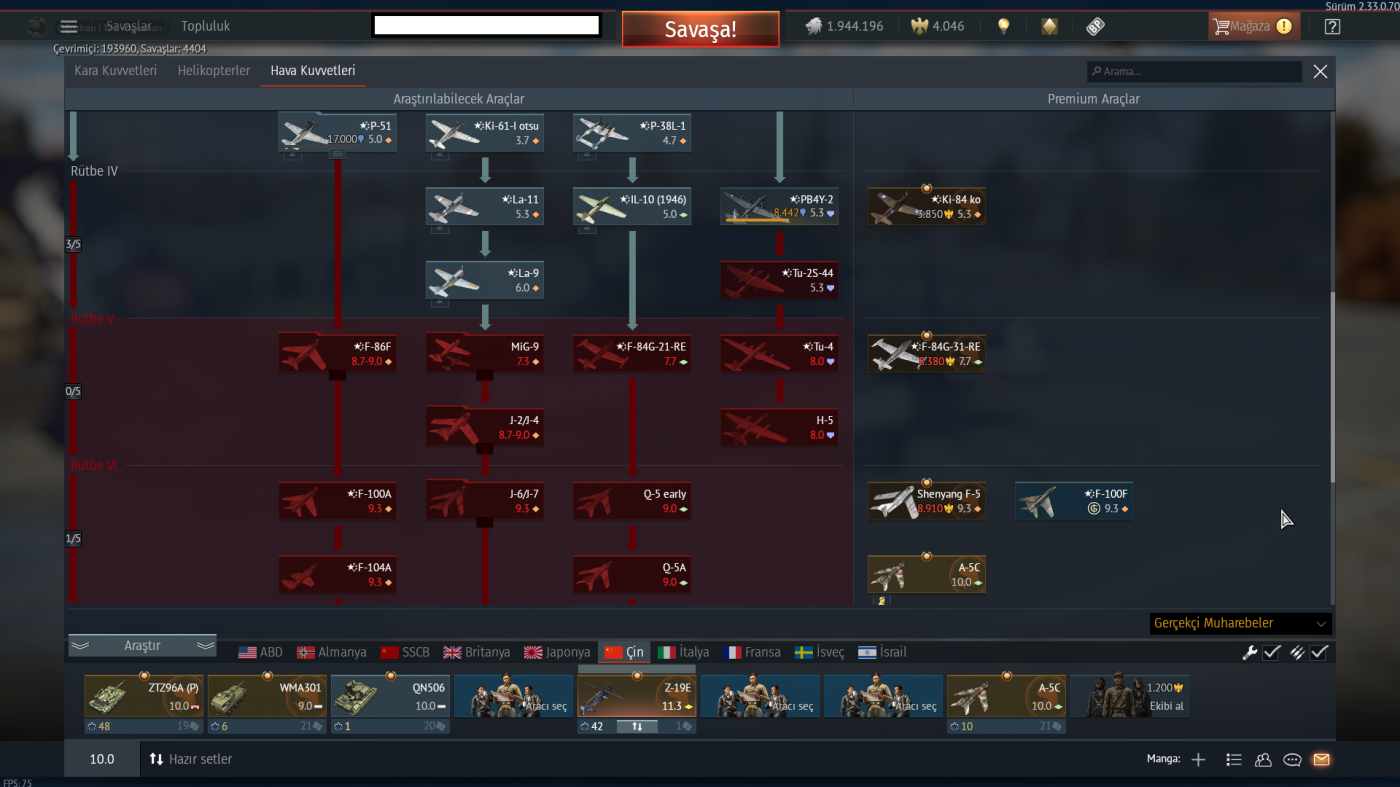The width and height of the screenshot is (1400, 787).
Task: Click the Silver Lions currency icon
Action: point(814,27)
